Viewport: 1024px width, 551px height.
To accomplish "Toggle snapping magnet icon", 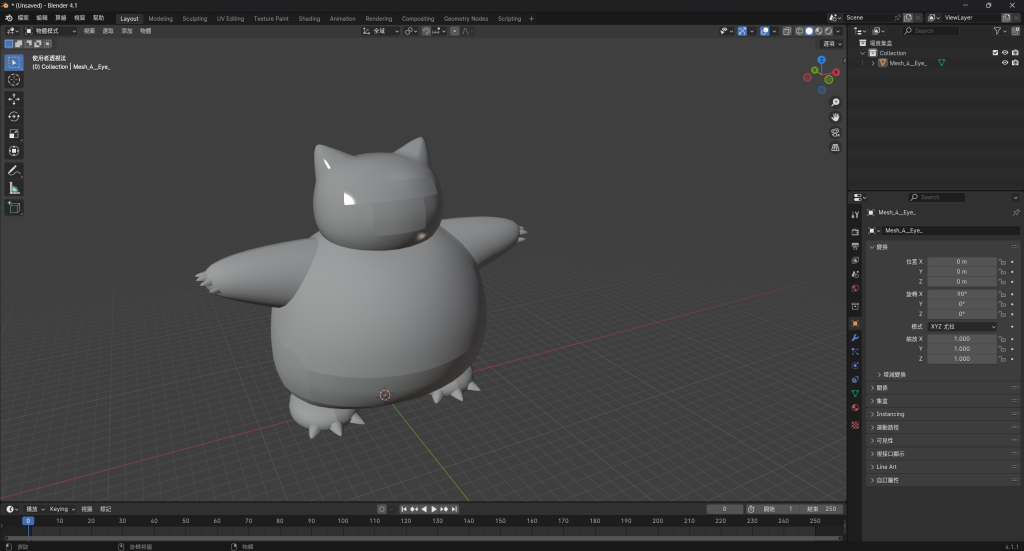I will point(426,31).
